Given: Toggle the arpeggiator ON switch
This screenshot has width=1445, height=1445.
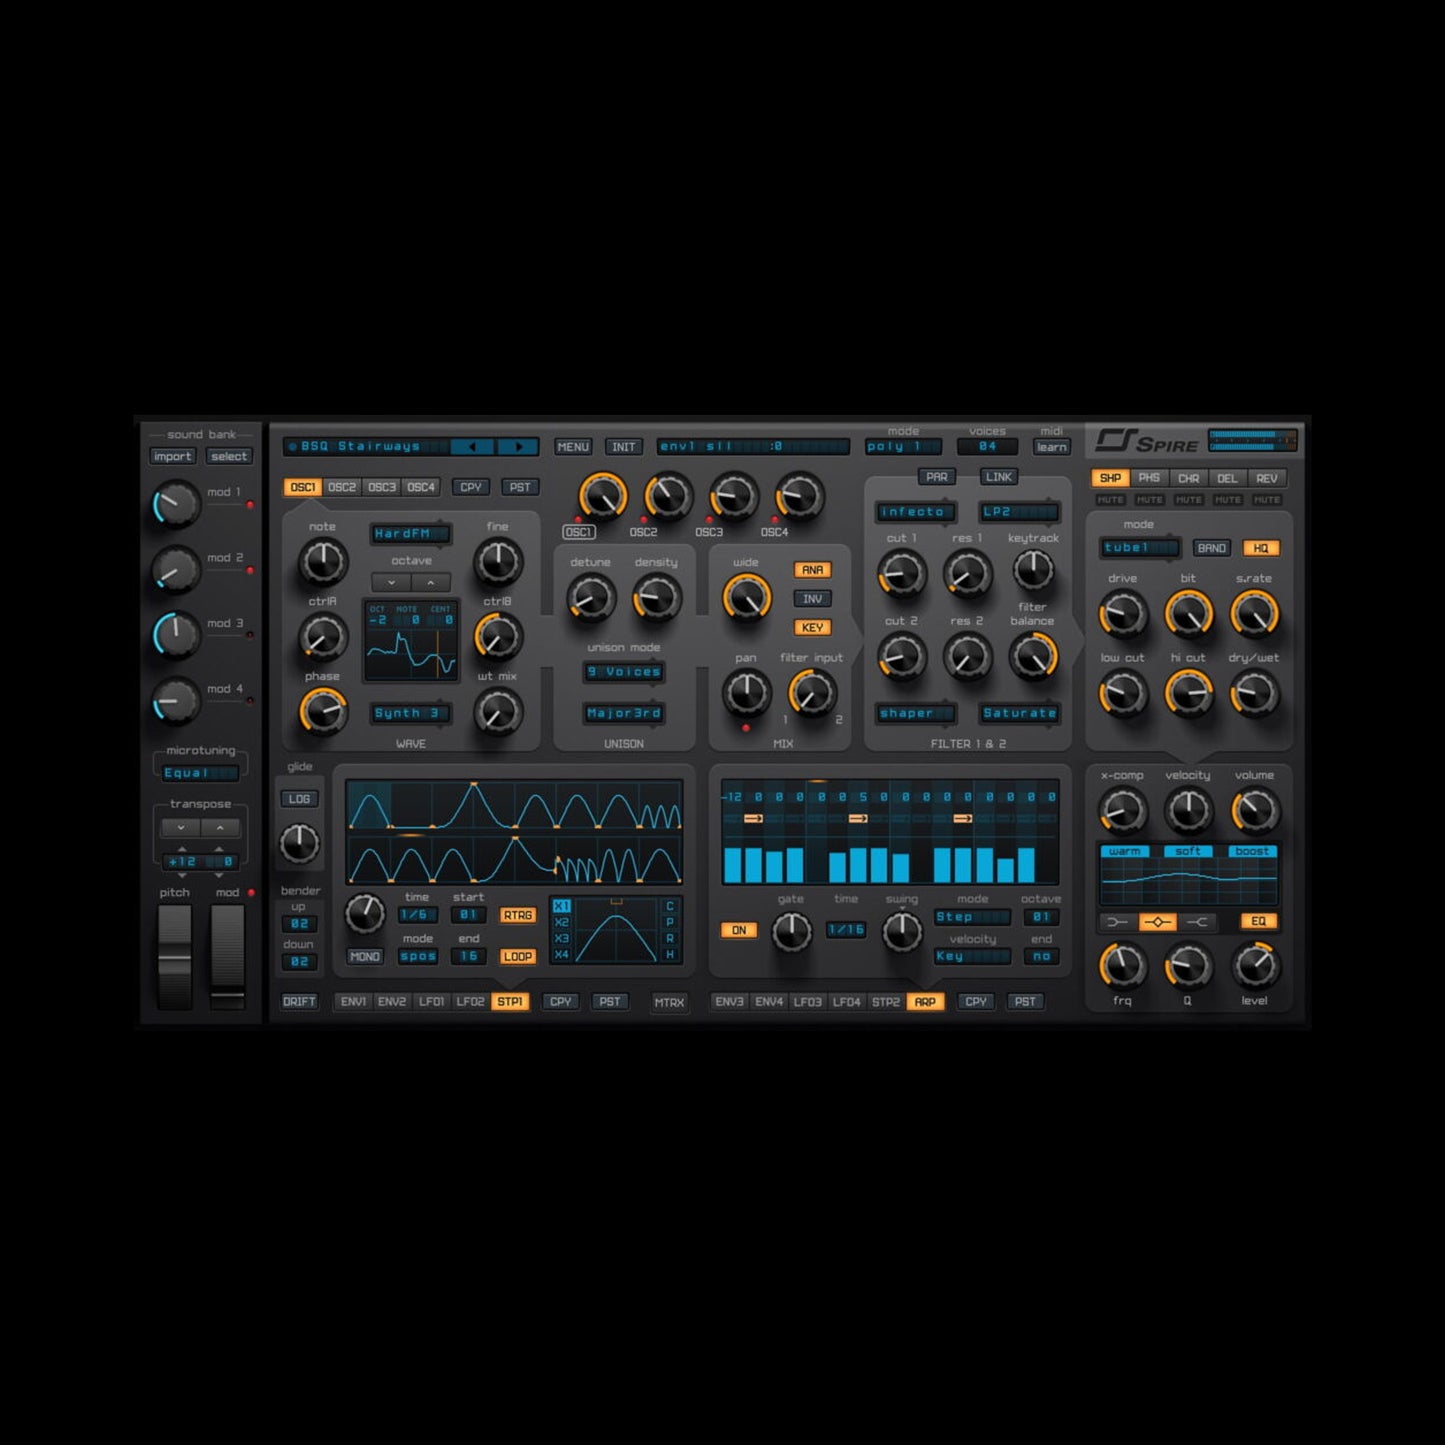Looking at the screenshot, I should pos(738,930).
